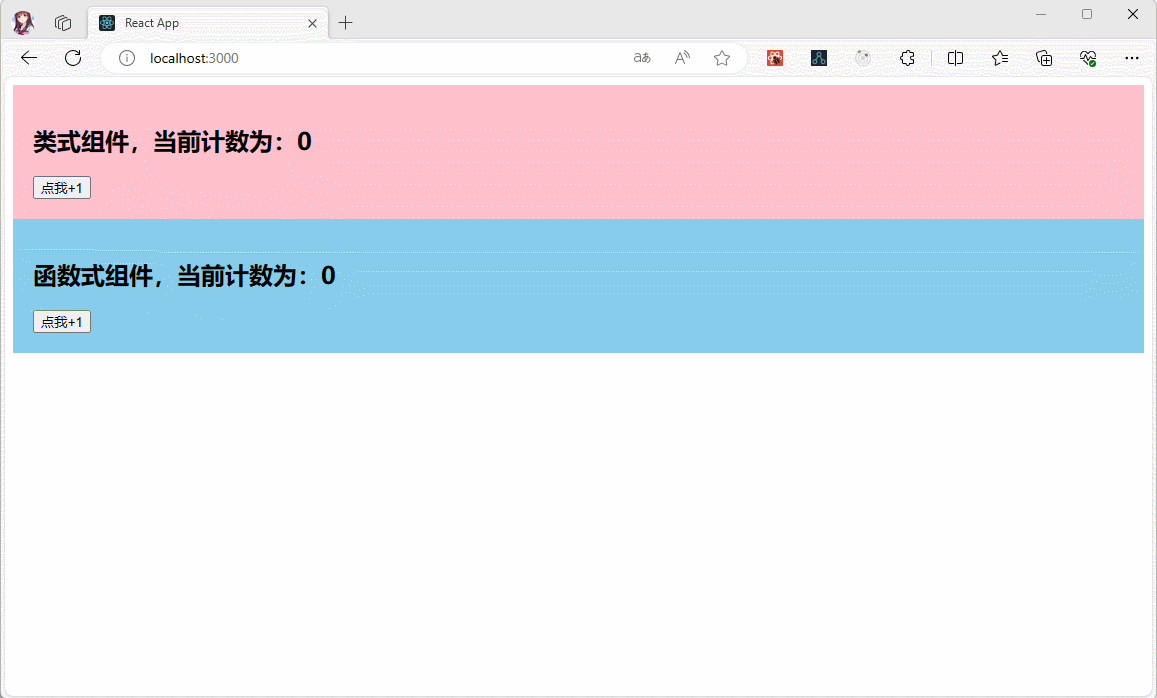Click 点我+1 button in the blue function component
Screen dimensions: 1157x698
click(62, 321)
